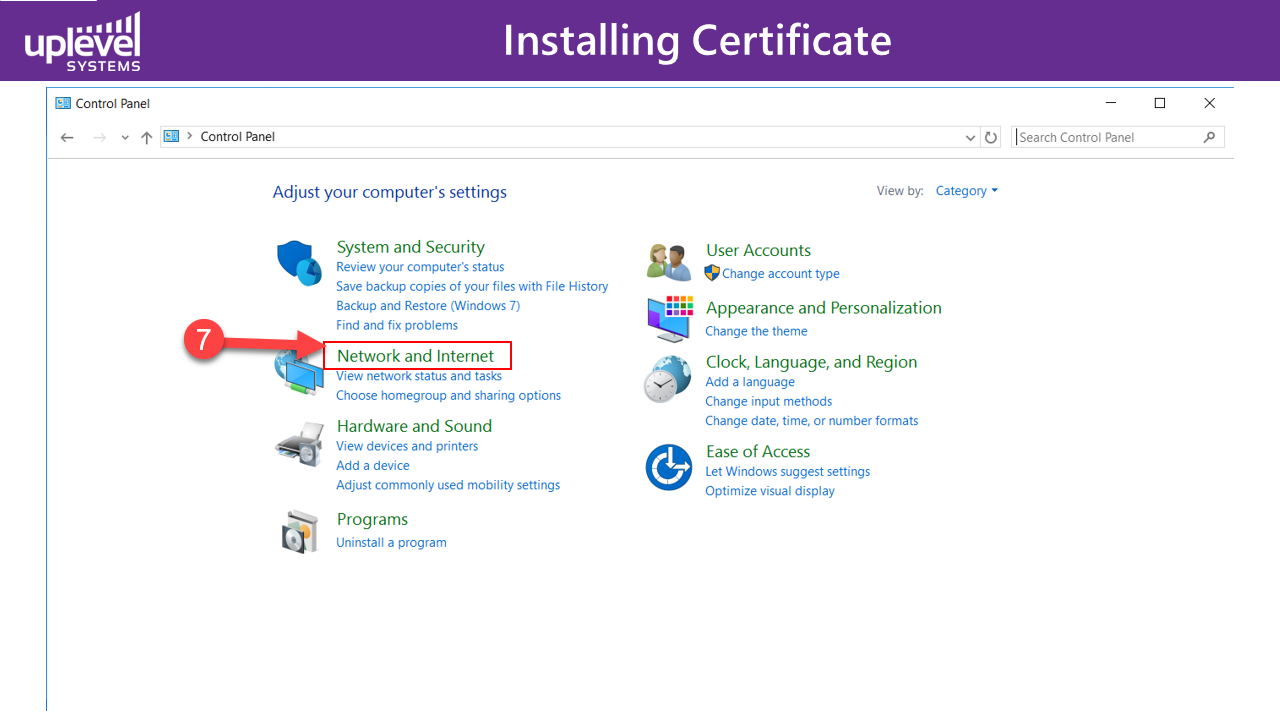This screenshot has height=720, width=1280.
Task: Click the Ease of Access icon
Action: [668, 468]
